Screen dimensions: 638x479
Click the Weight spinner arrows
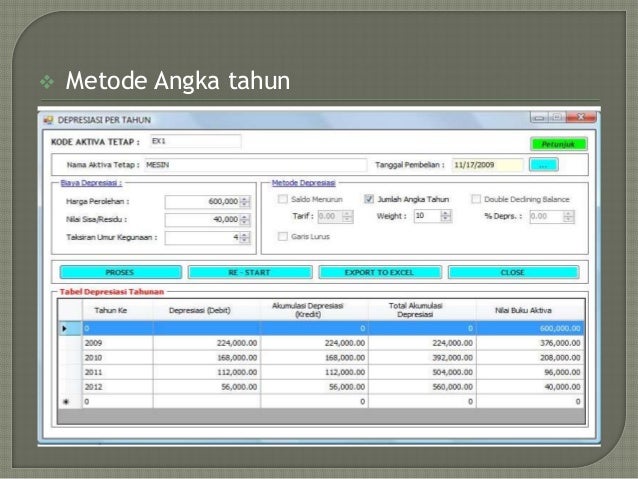coord(446,216)
